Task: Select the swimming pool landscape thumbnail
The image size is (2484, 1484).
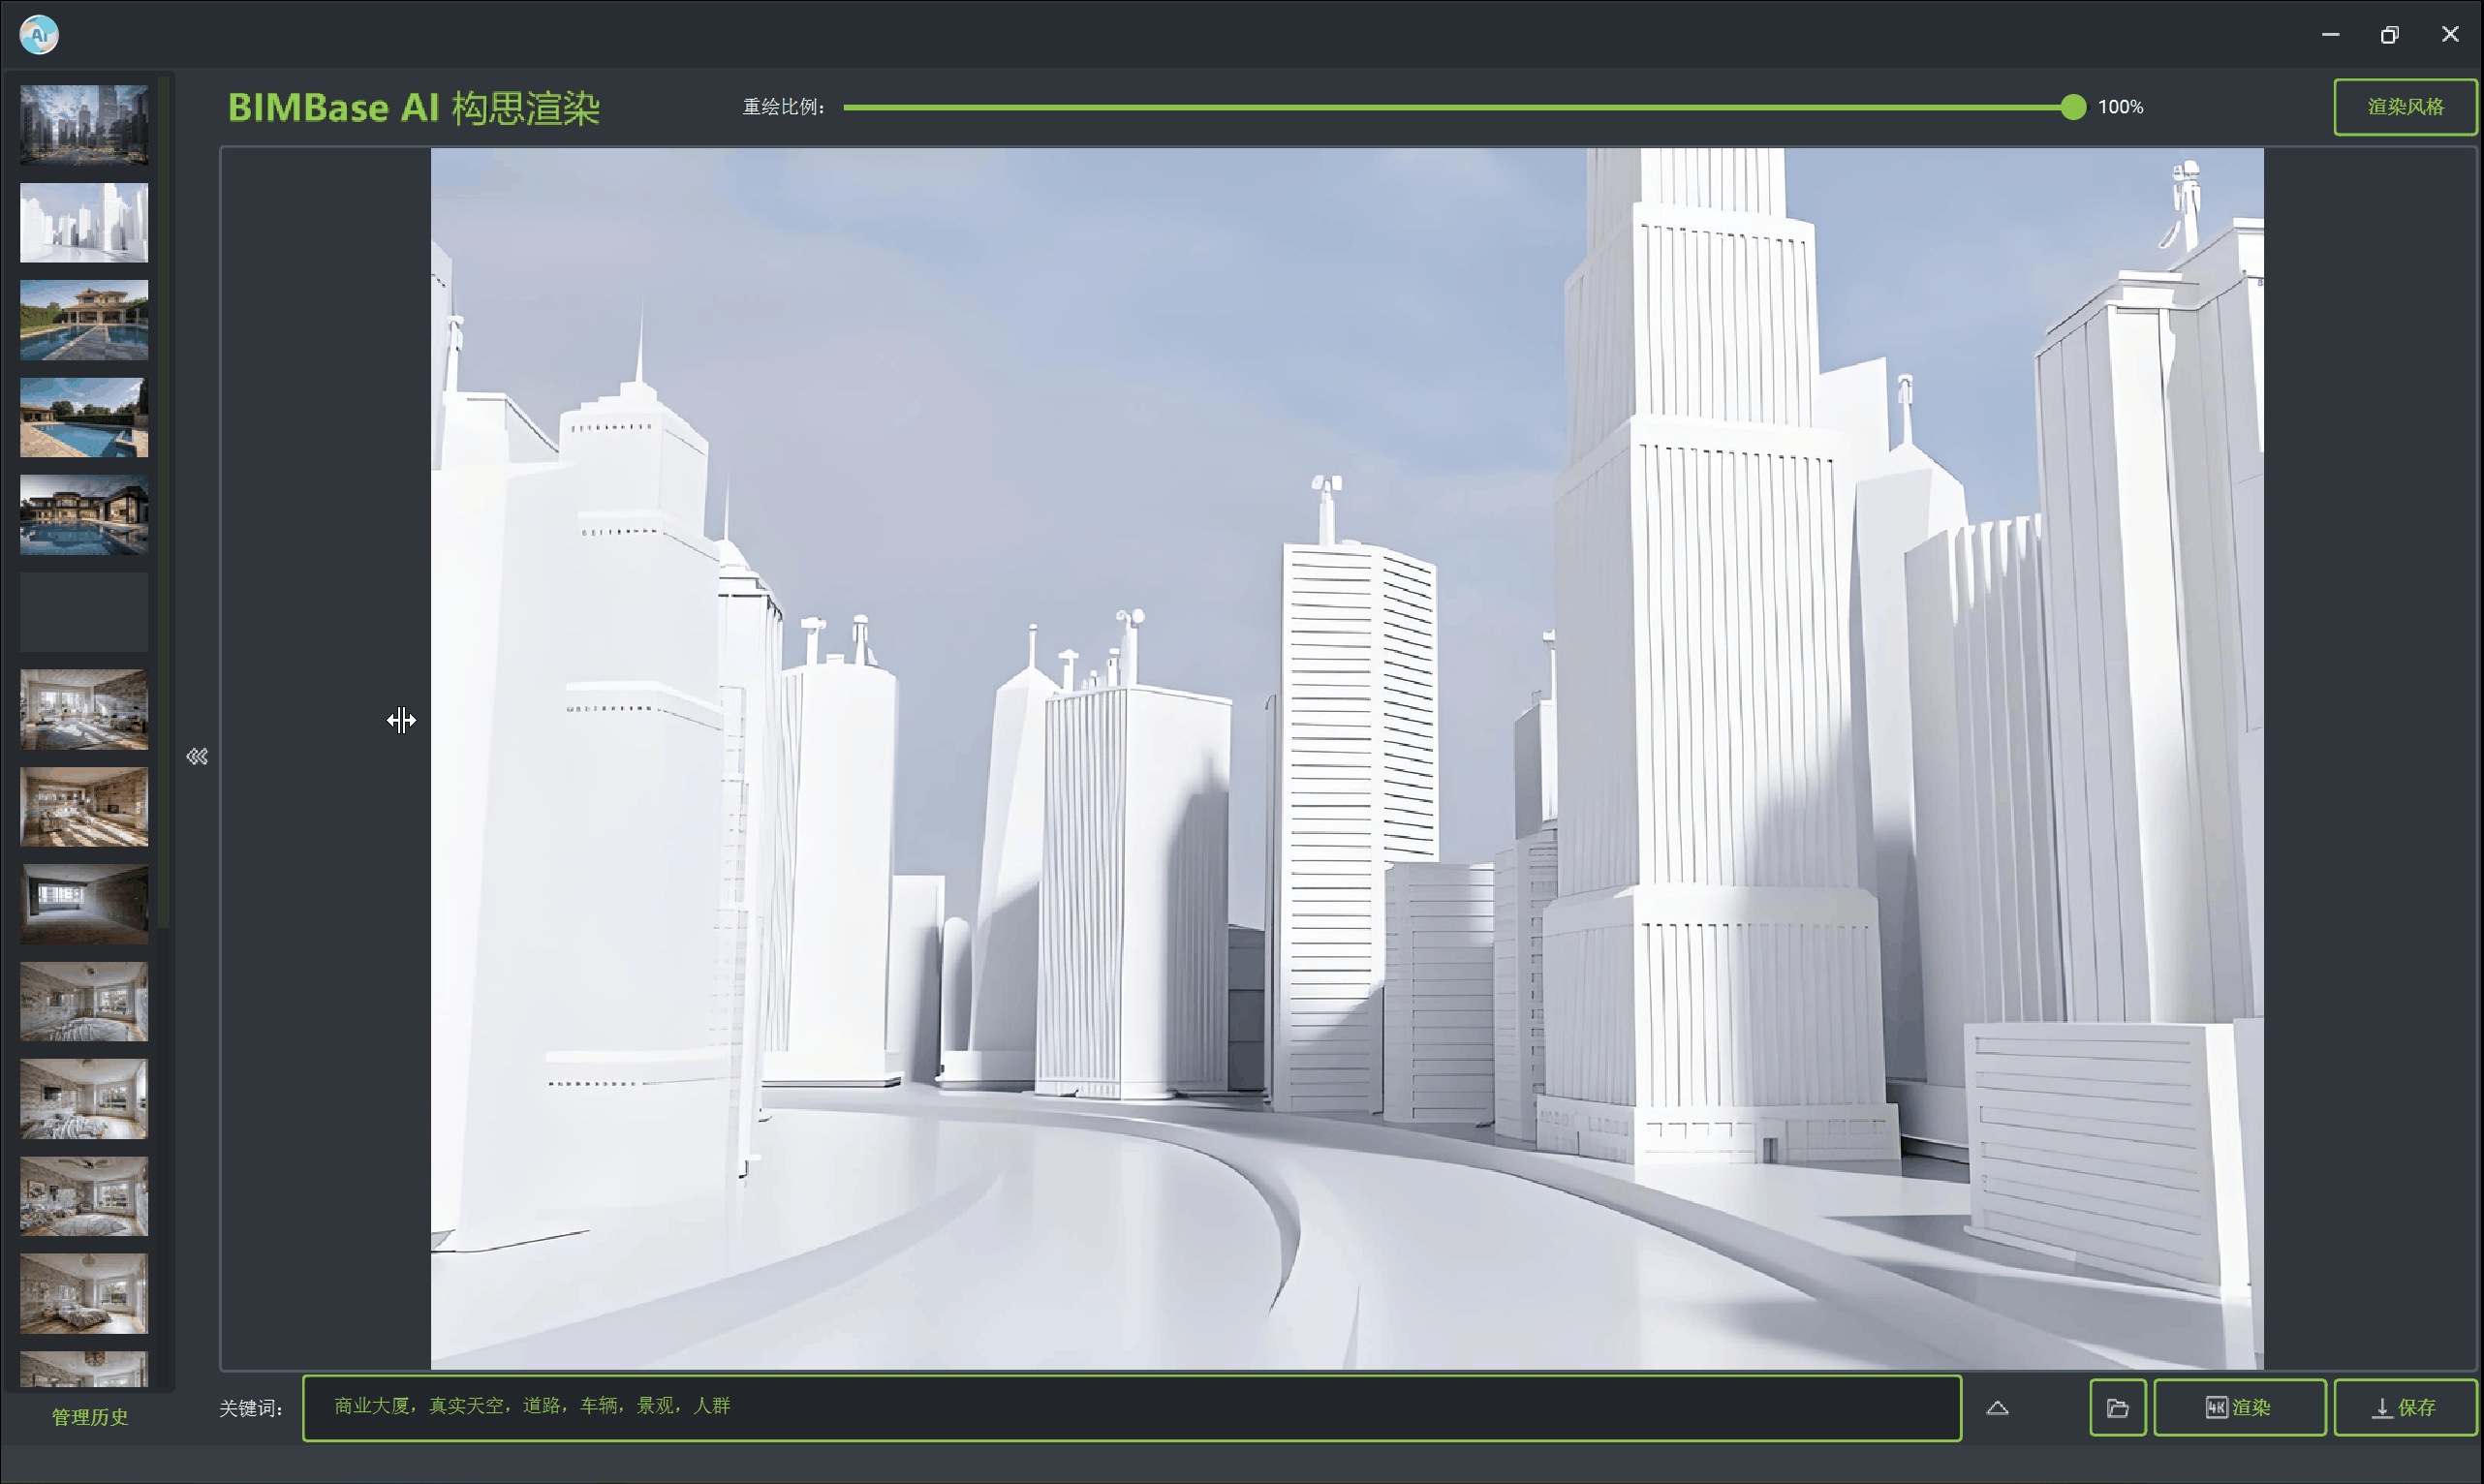Action: (x=84, y=417)
